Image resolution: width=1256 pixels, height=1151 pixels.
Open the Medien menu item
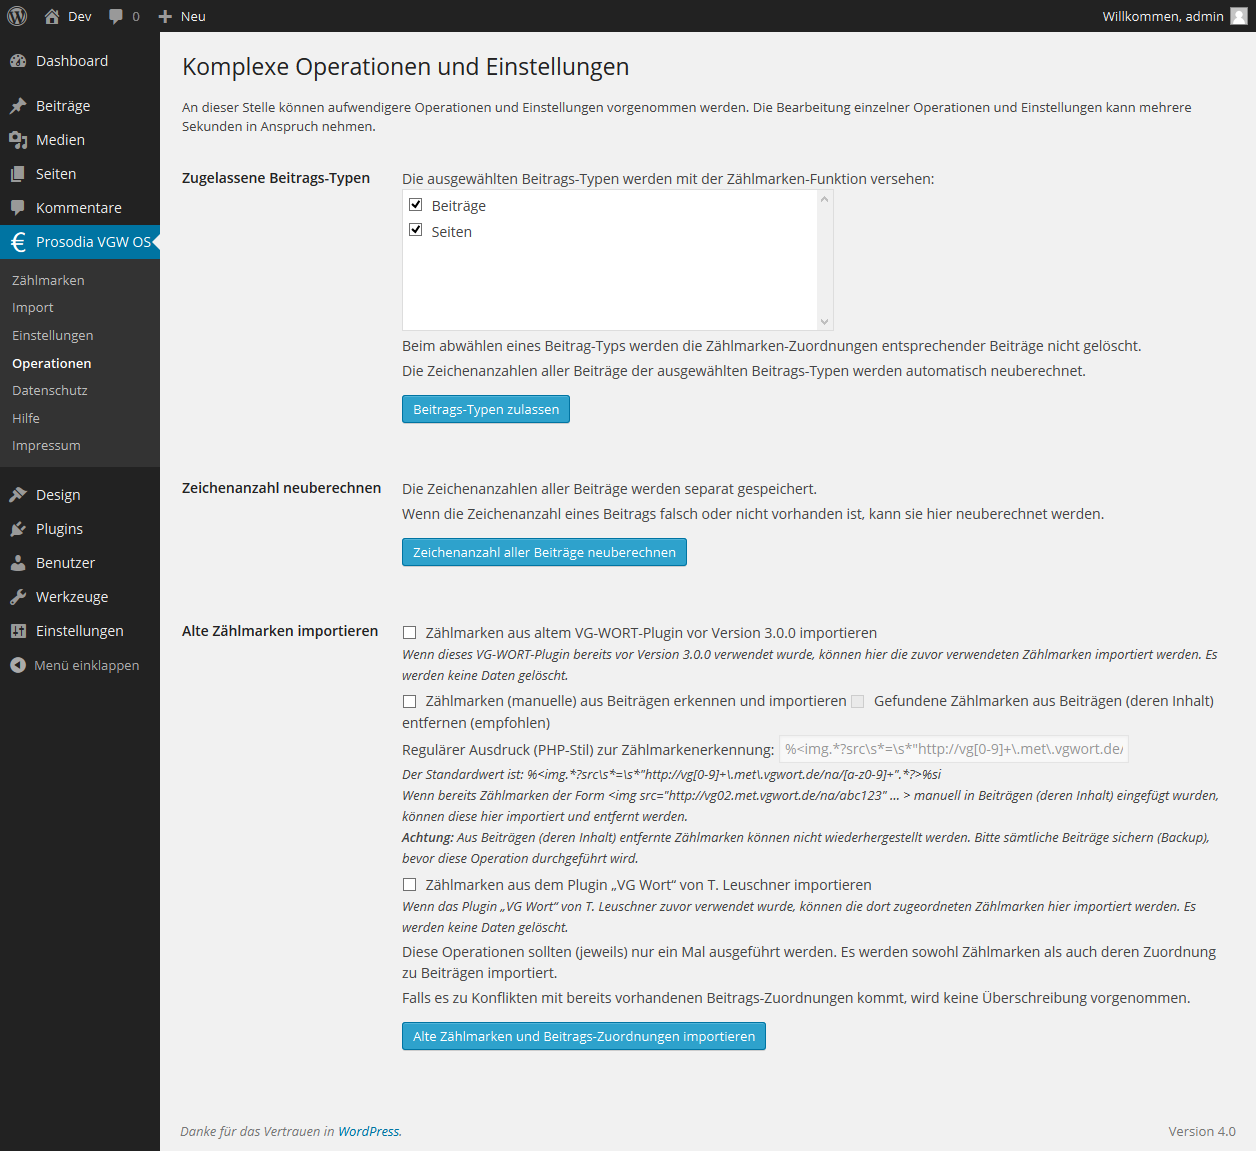[x=80, y=140]
